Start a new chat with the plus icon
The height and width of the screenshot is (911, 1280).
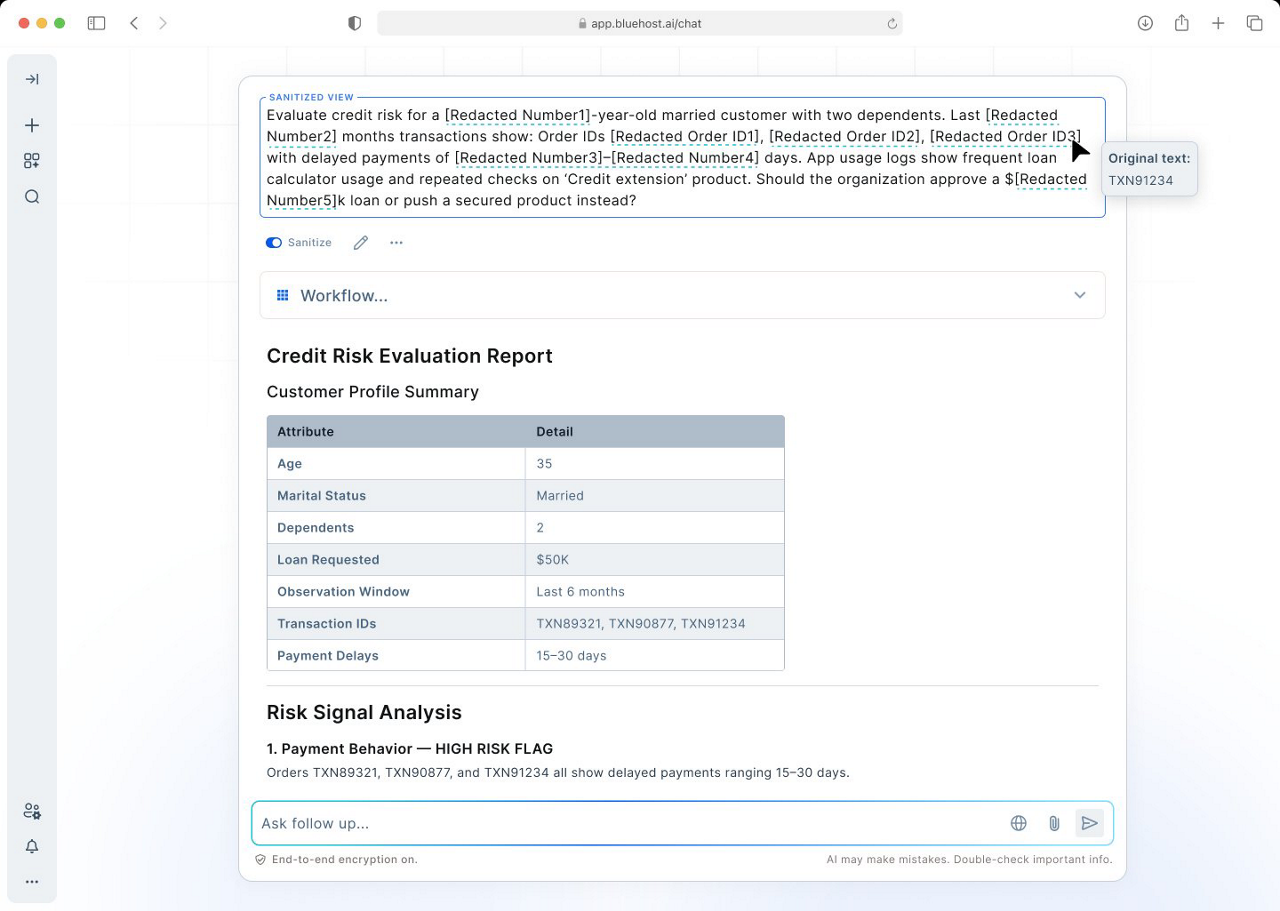tap(32, 125)
